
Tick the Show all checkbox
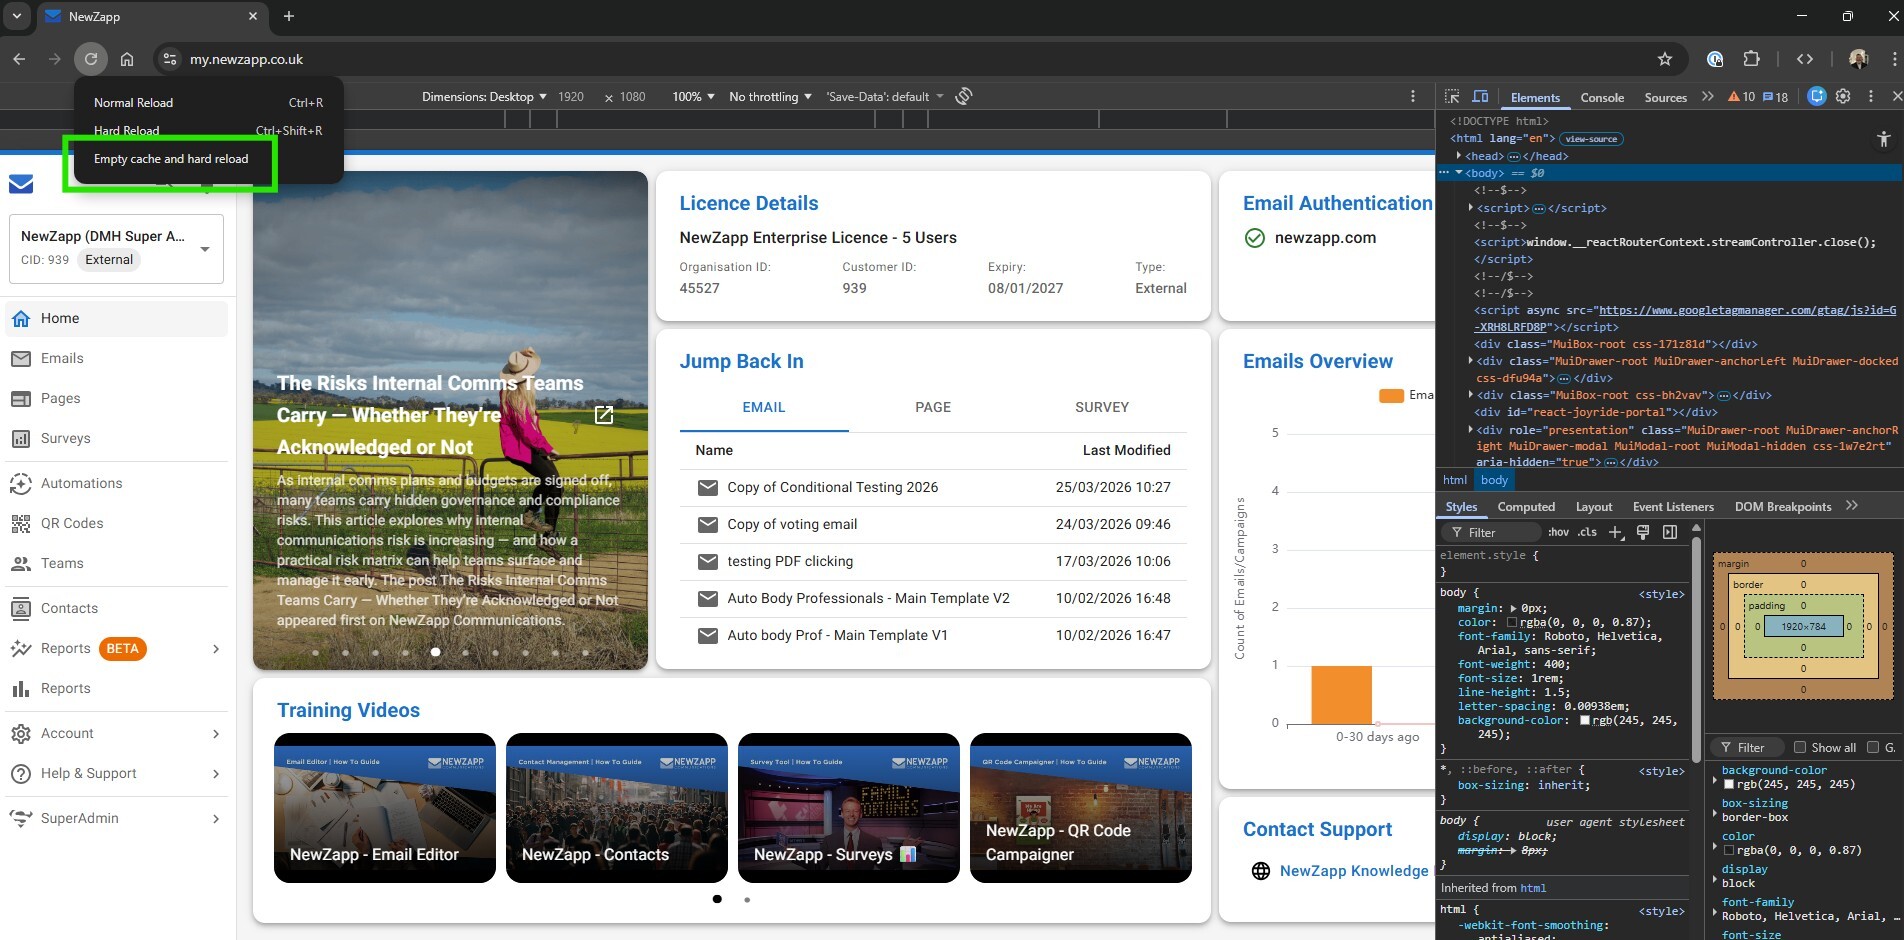click(x=1800, y=748)
